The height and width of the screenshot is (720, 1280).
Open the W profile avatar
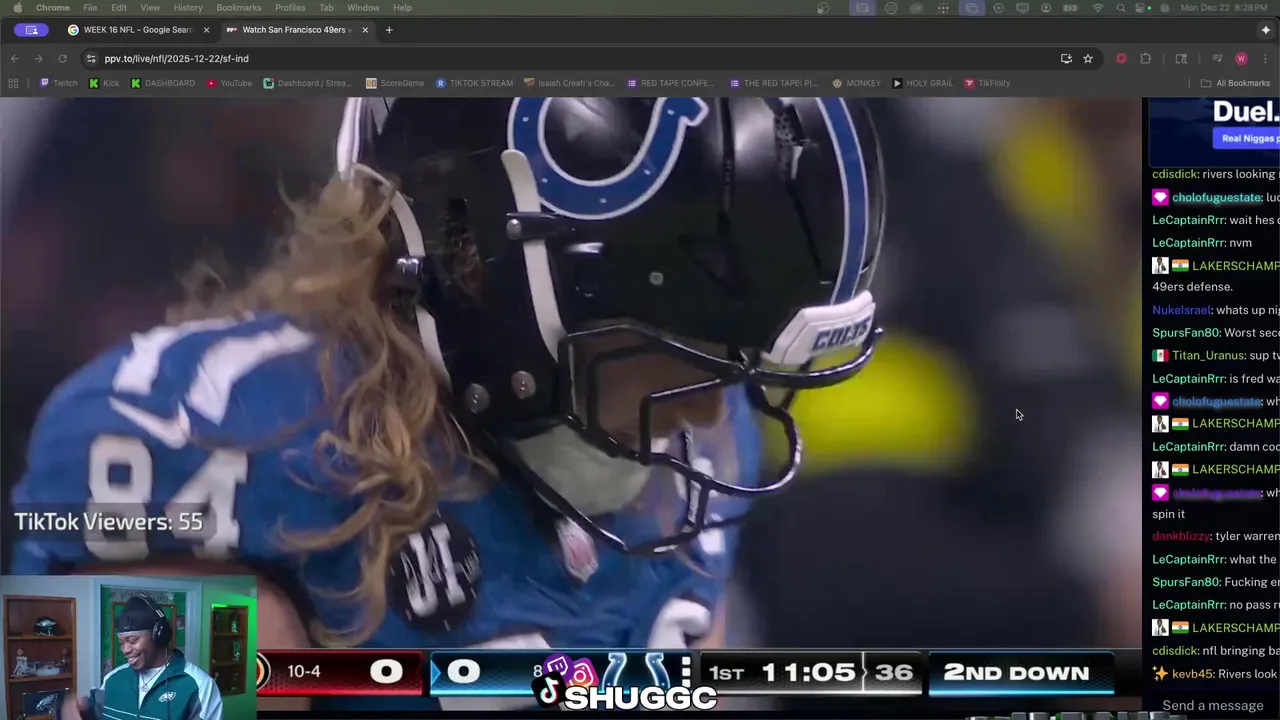1241,58
